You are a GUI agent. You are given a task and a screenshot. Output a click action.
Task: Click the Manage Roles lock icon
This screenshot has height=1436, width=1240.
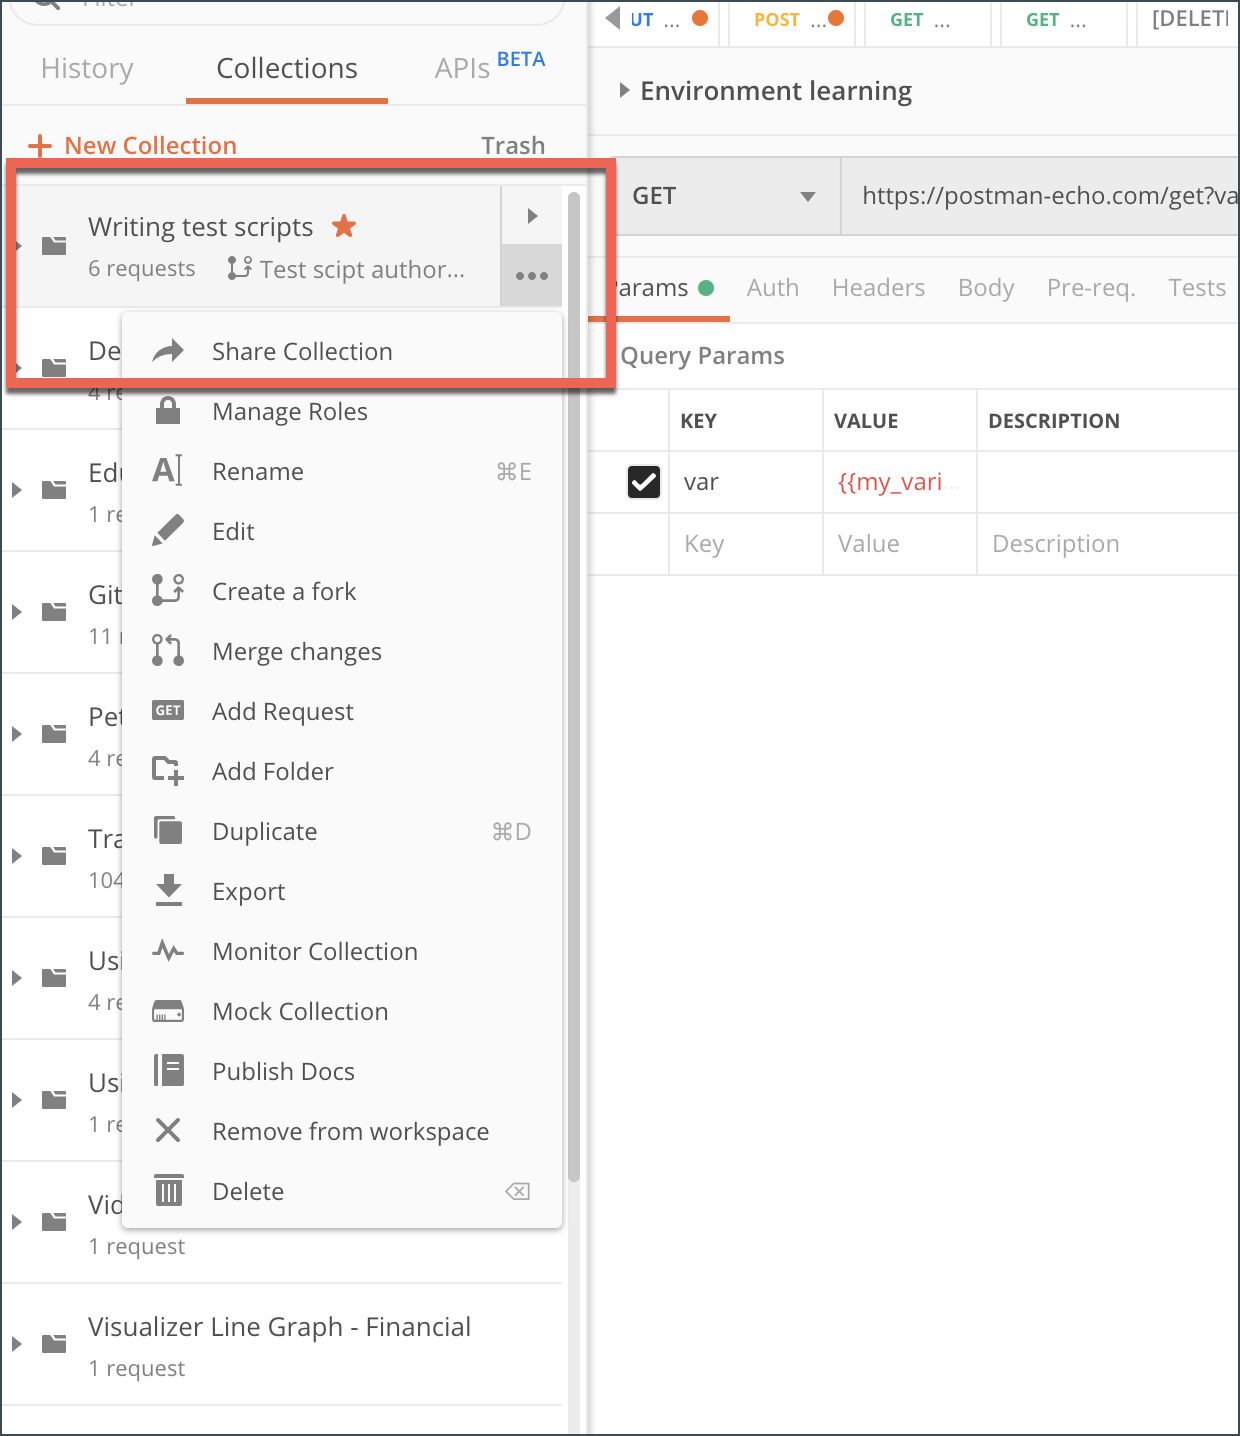pyautogui.click(x=168, y=411)
